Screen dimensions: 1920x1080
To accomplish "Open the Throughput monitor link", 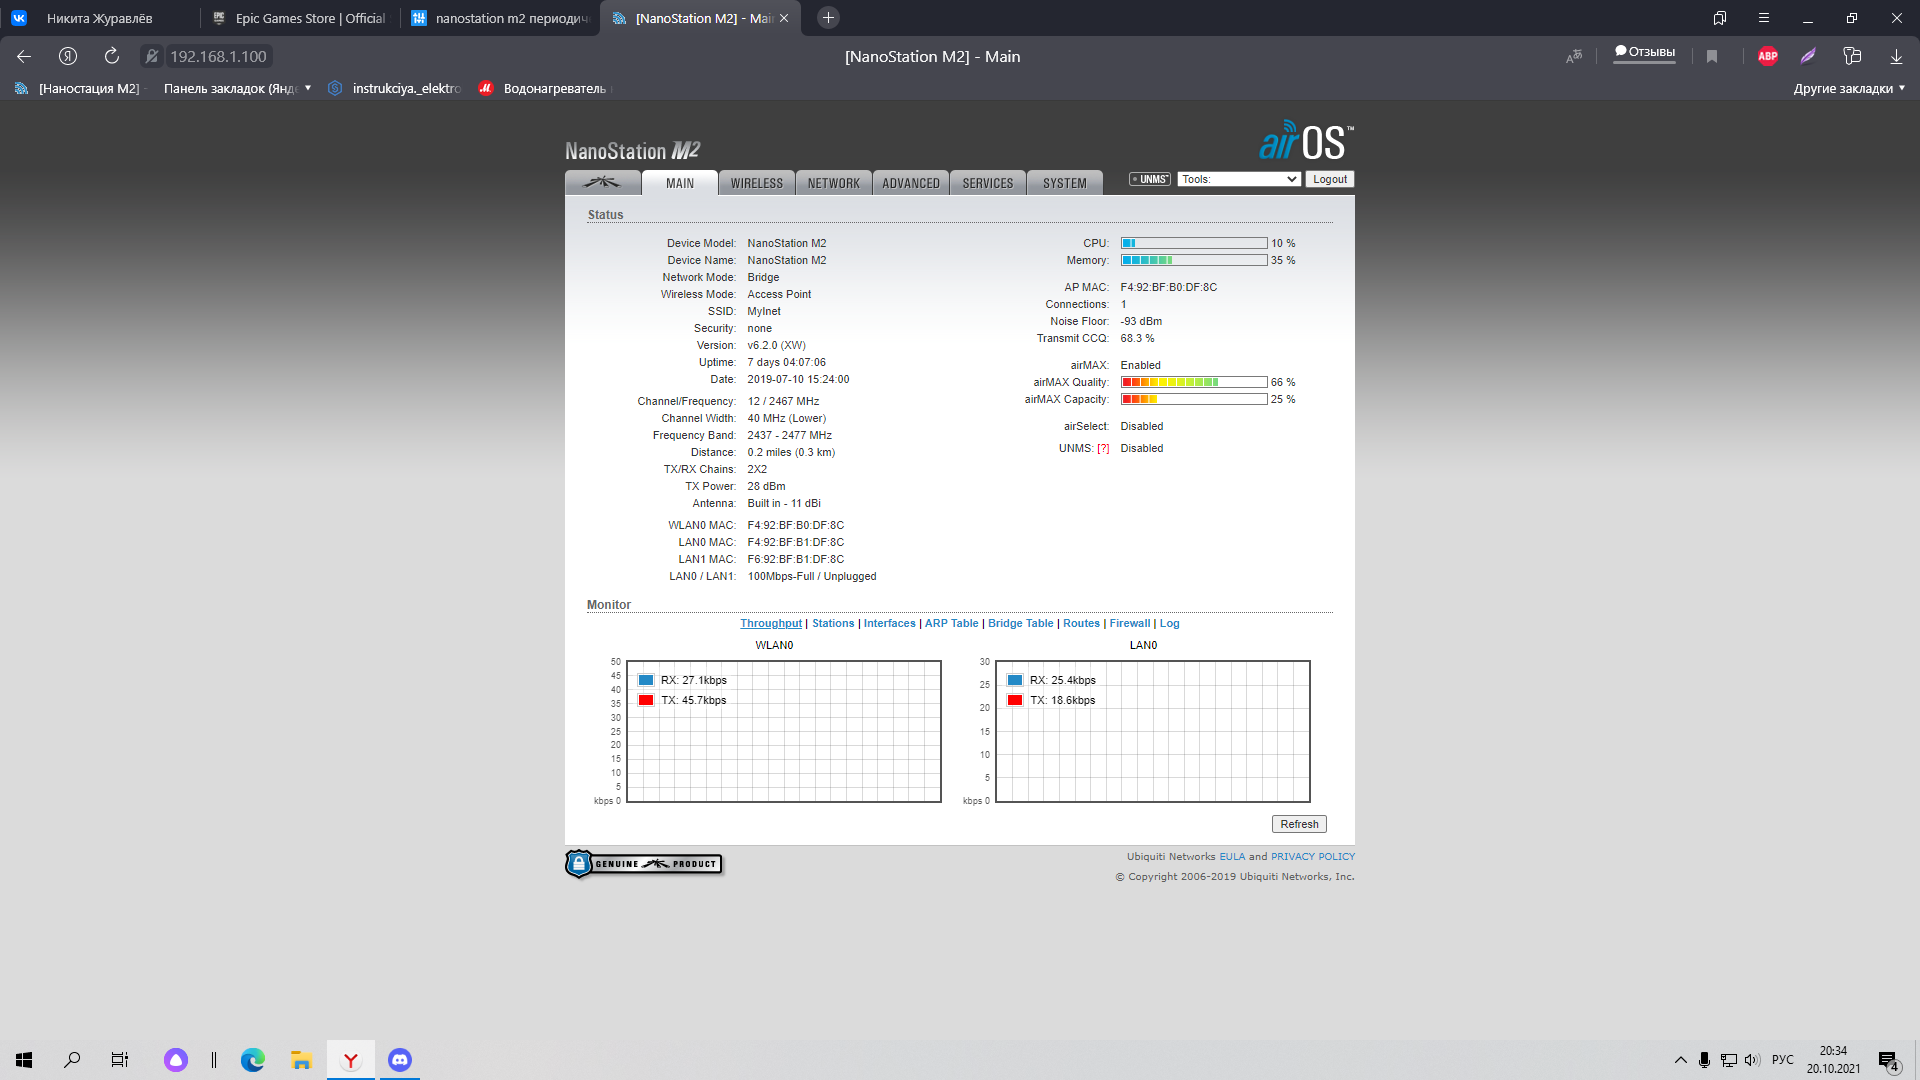I will 771,623.
